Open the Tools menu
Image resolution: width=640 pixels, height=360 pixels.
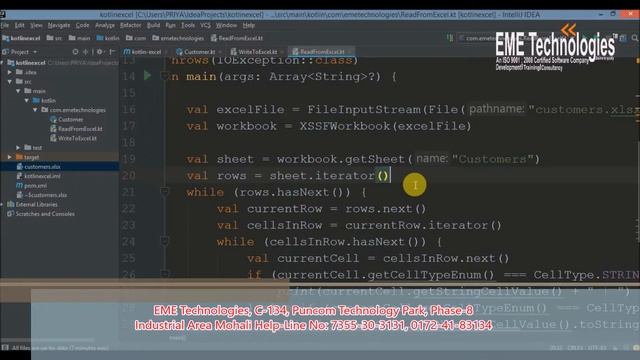[188, 25]
